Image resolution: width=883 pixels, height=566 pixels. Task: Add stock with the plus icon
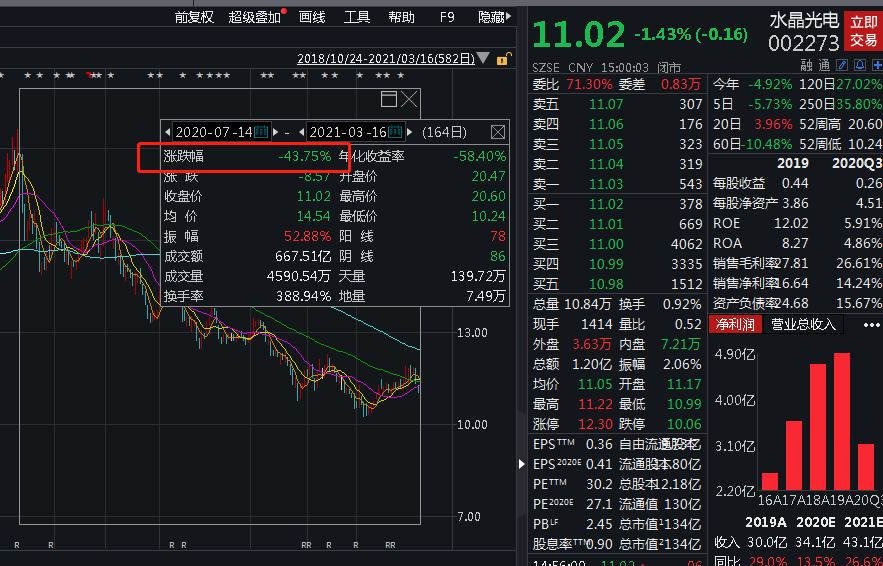[875, 65]
